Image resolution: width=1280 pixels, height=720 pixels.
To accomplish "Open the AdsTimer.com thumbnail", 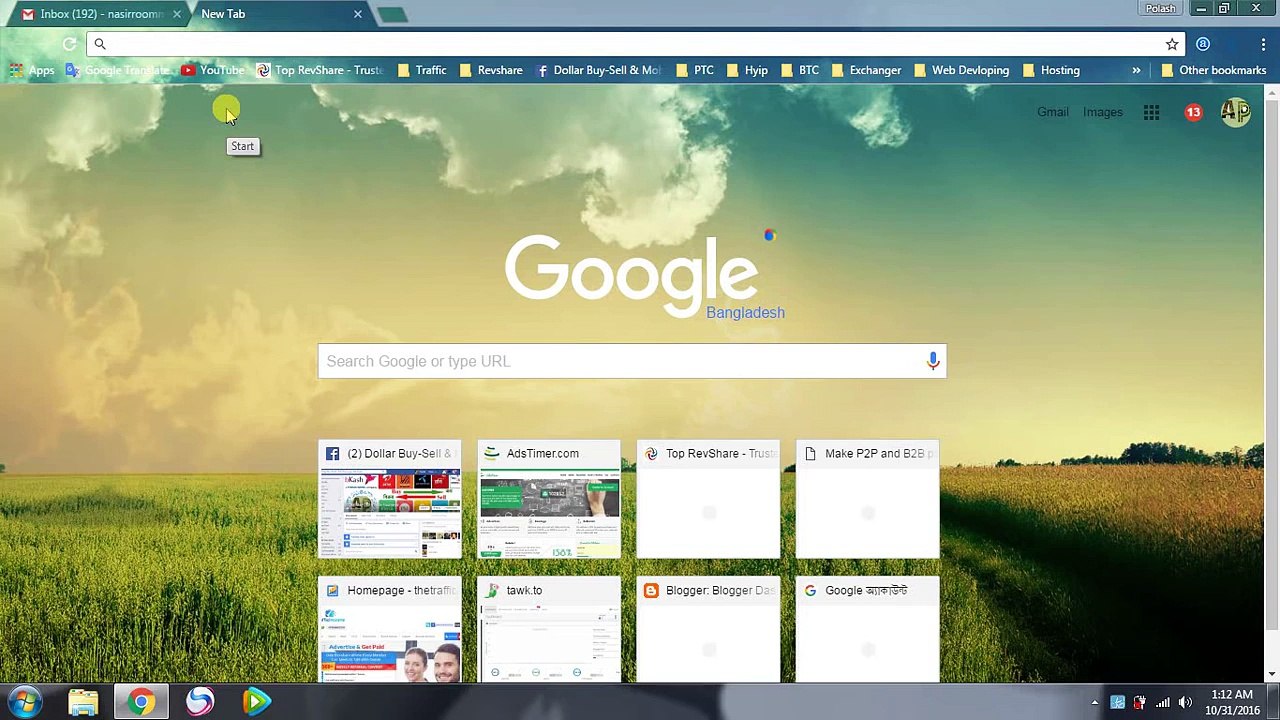I will (549, 498).
